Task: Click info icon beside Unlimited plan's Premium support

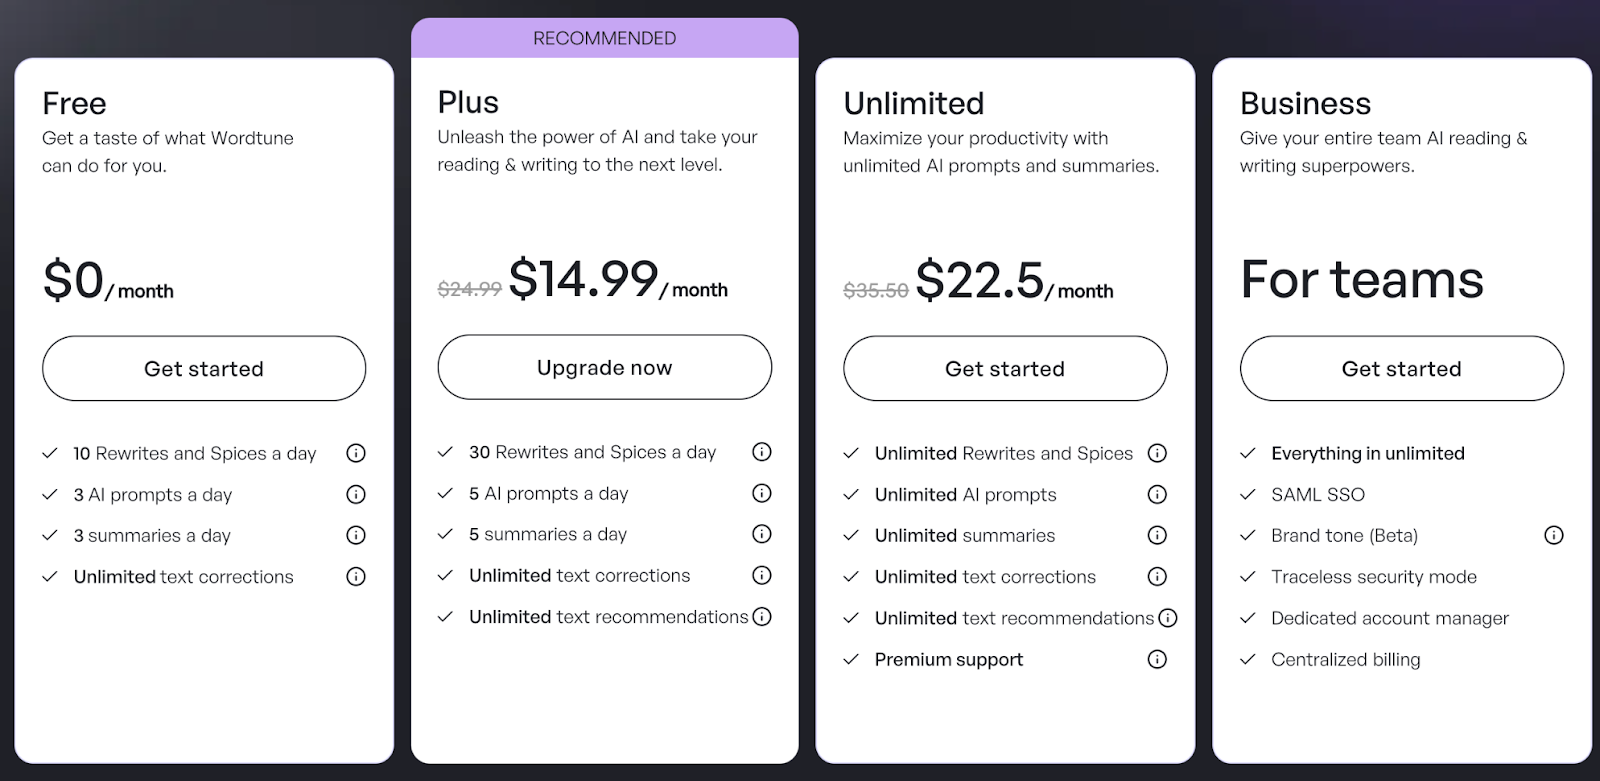Action: tap(1157, 659)
